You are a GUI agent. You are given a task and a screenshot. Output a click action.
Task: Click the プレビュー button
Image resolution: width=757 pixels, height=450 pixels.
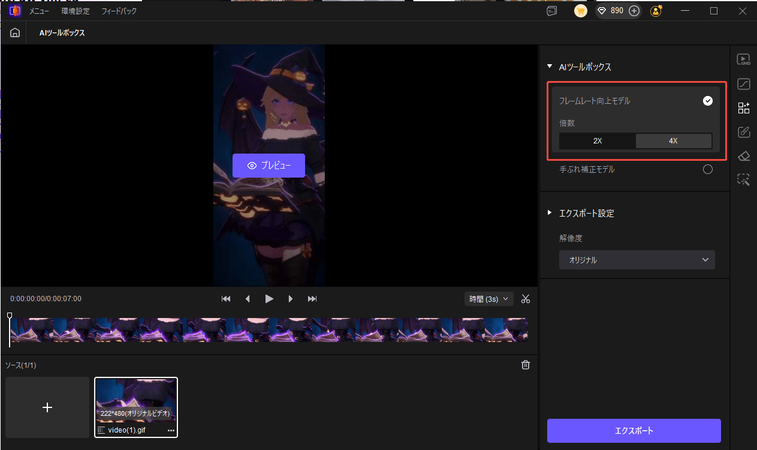[x=268, y=166]
